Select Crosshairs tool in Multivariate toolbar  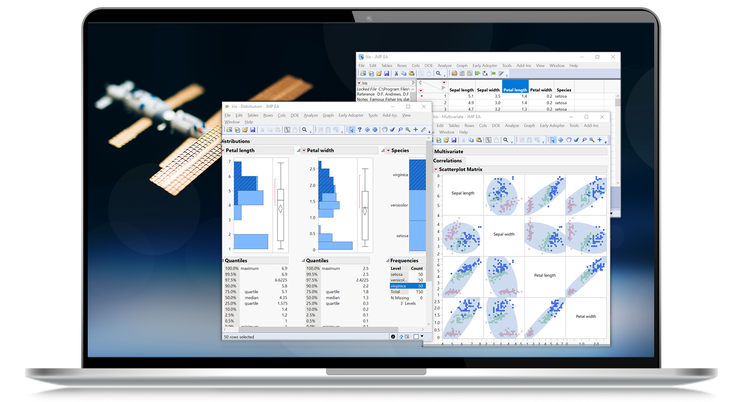[599, 140]
